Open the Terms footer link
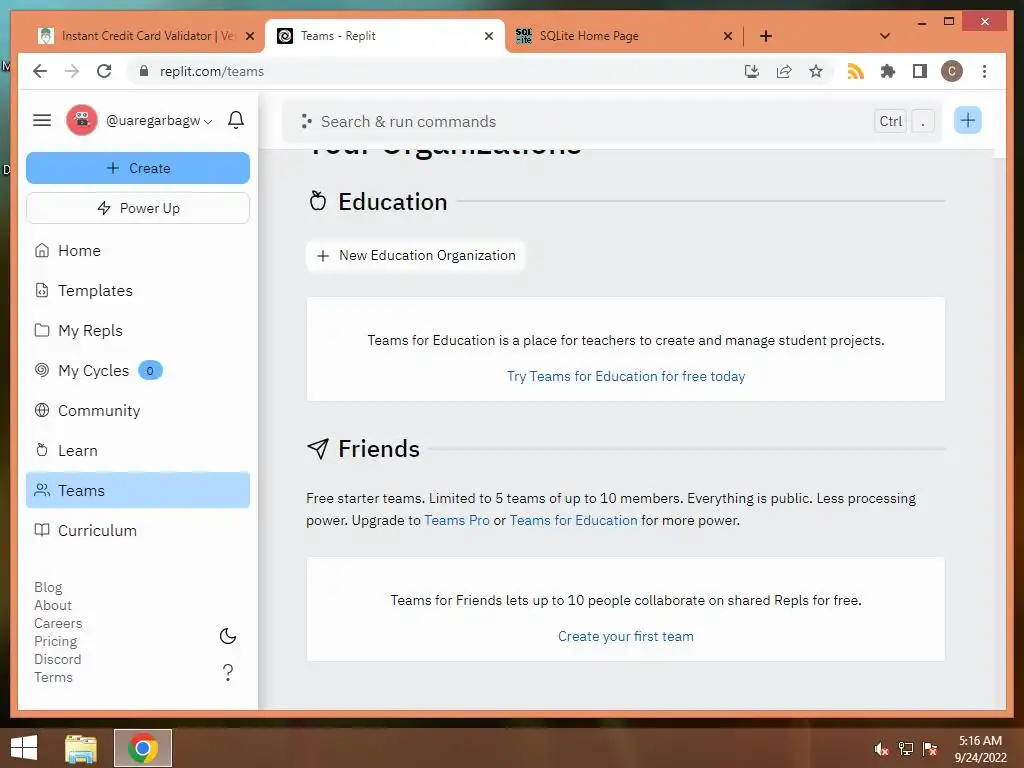Screen dimensions: 1024x768 point(53,677)
